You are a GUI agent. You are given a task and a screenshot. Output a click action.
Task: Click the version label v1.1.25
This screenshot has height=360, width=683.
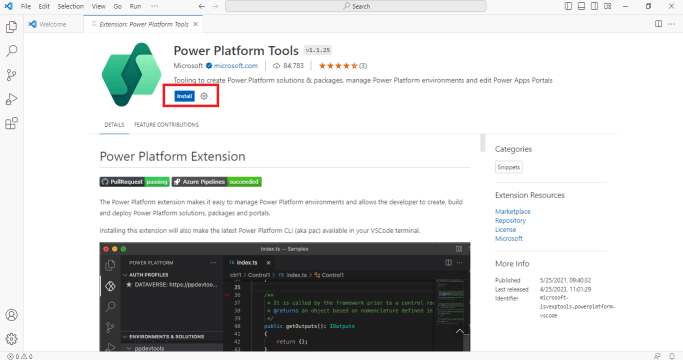318,50
